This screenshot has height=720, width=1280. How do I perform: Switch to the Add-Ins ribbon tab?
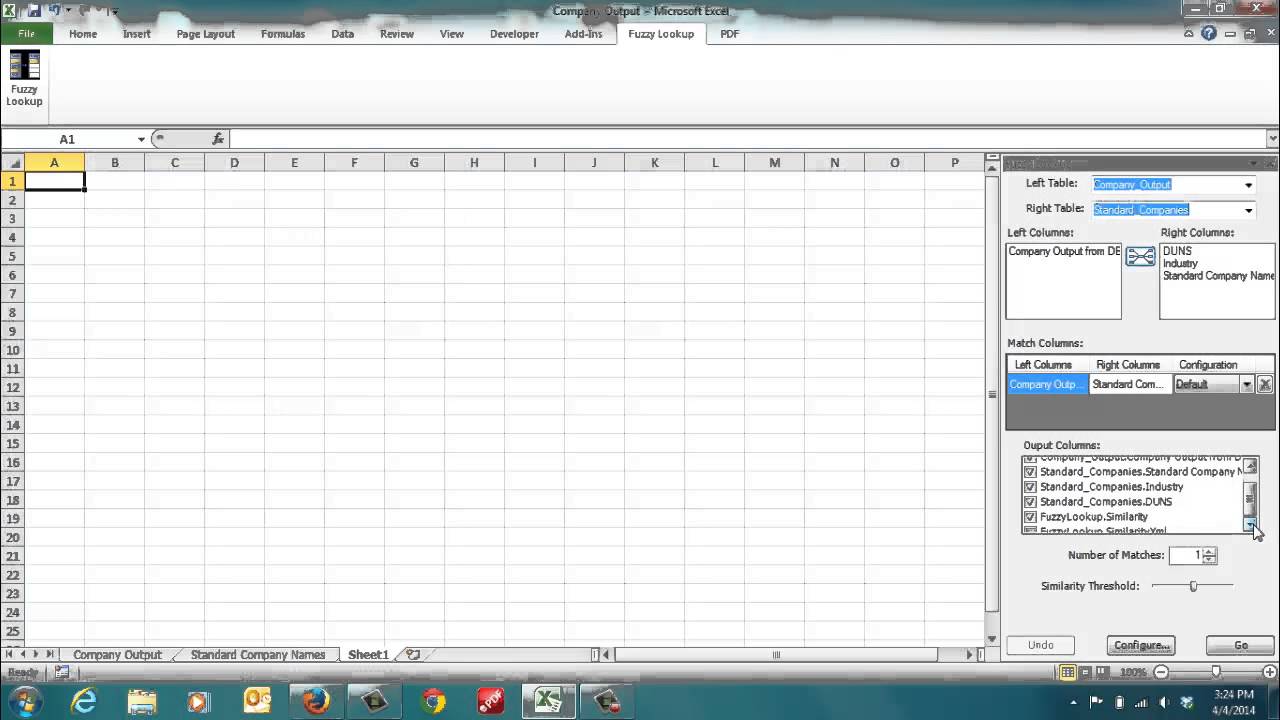583,34
